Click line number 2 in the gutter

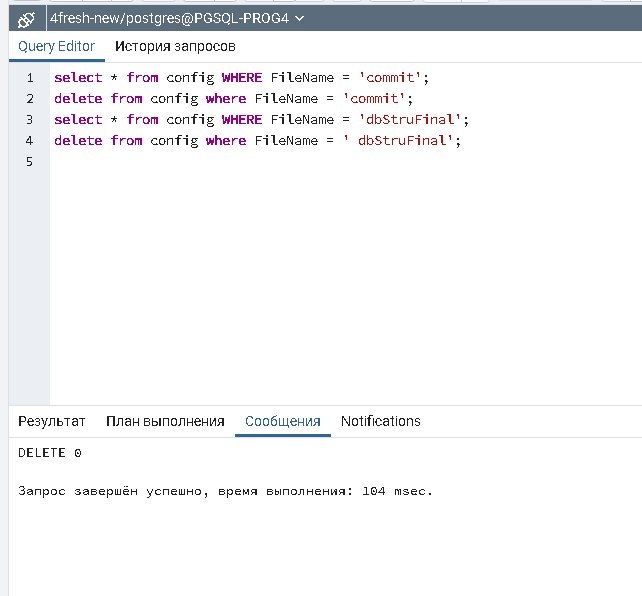click(x=30, y=99)
